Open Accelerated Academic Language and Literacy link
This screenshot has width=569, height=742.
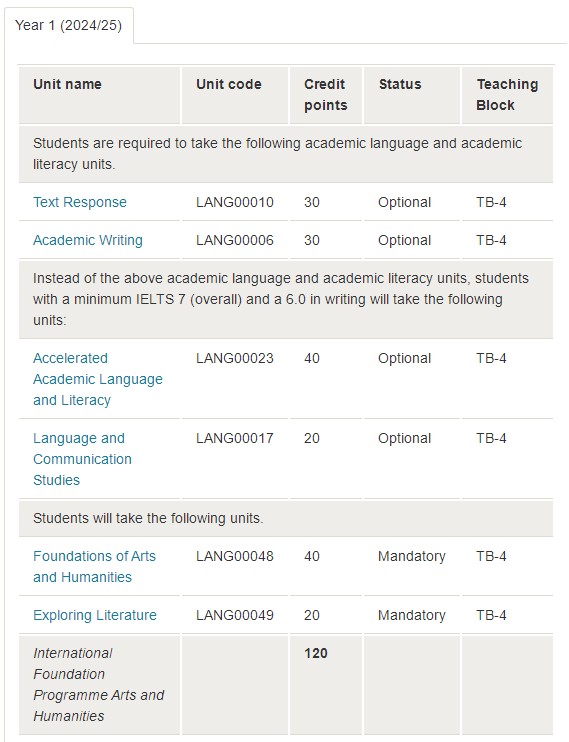[x=98, y=379]
